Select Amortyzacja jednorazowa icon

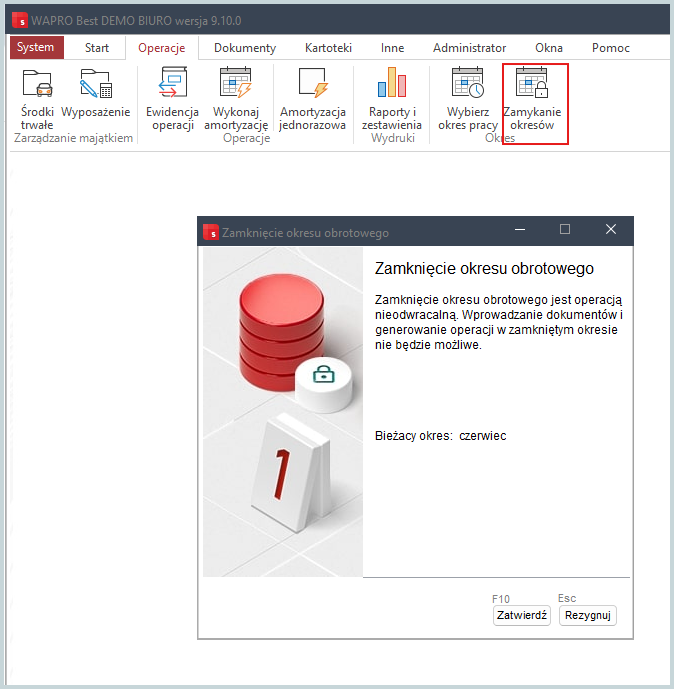tap(313, 83)
